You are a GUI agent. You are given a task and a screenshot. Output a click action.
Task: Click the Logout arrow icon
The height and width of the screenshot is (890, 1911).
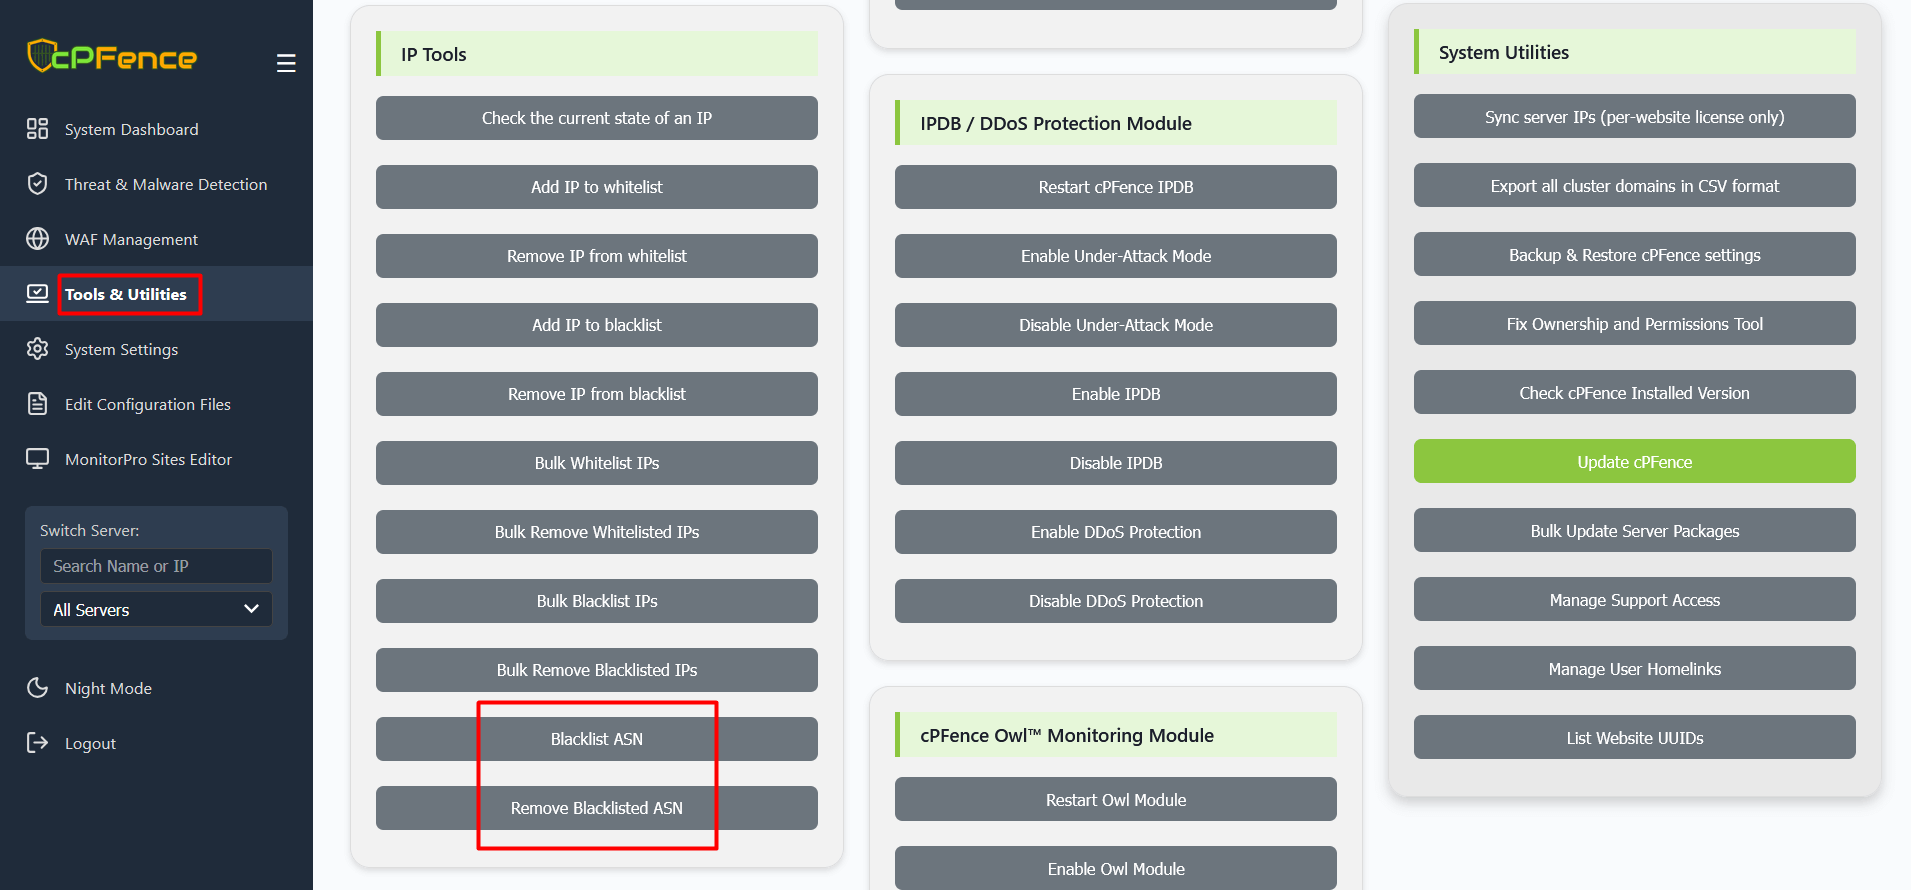coord(37,743)
